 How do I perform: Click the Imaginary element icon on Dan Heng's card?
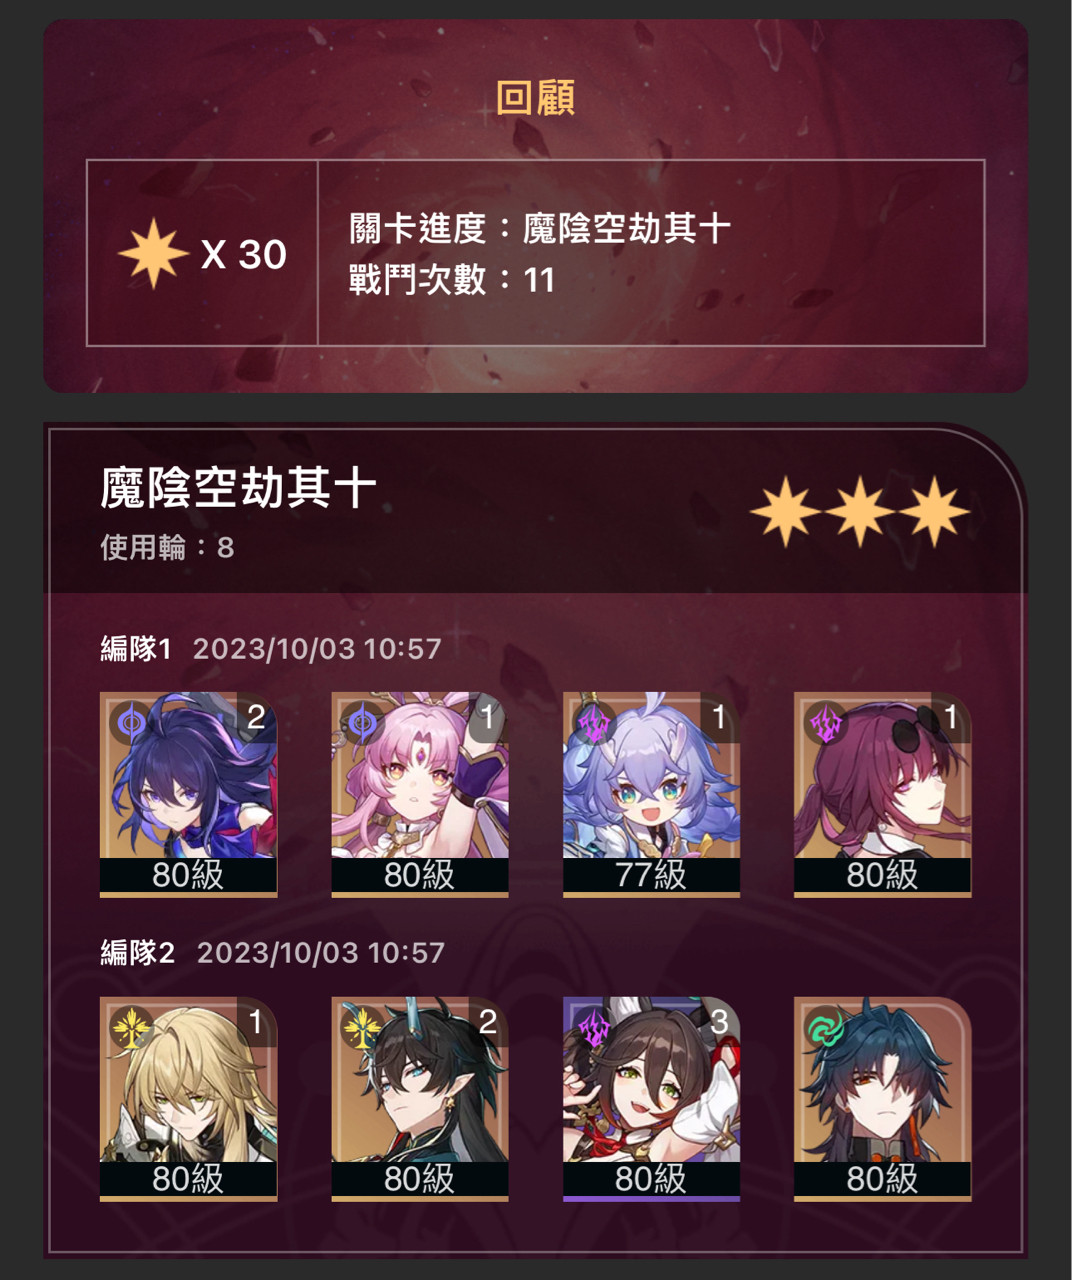point(363,1027)
